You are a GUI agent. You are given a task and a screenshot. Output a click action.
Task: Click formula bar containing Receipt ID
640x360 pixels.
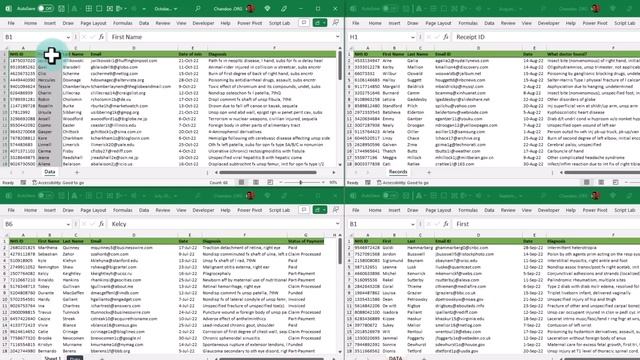coord(546,37)
